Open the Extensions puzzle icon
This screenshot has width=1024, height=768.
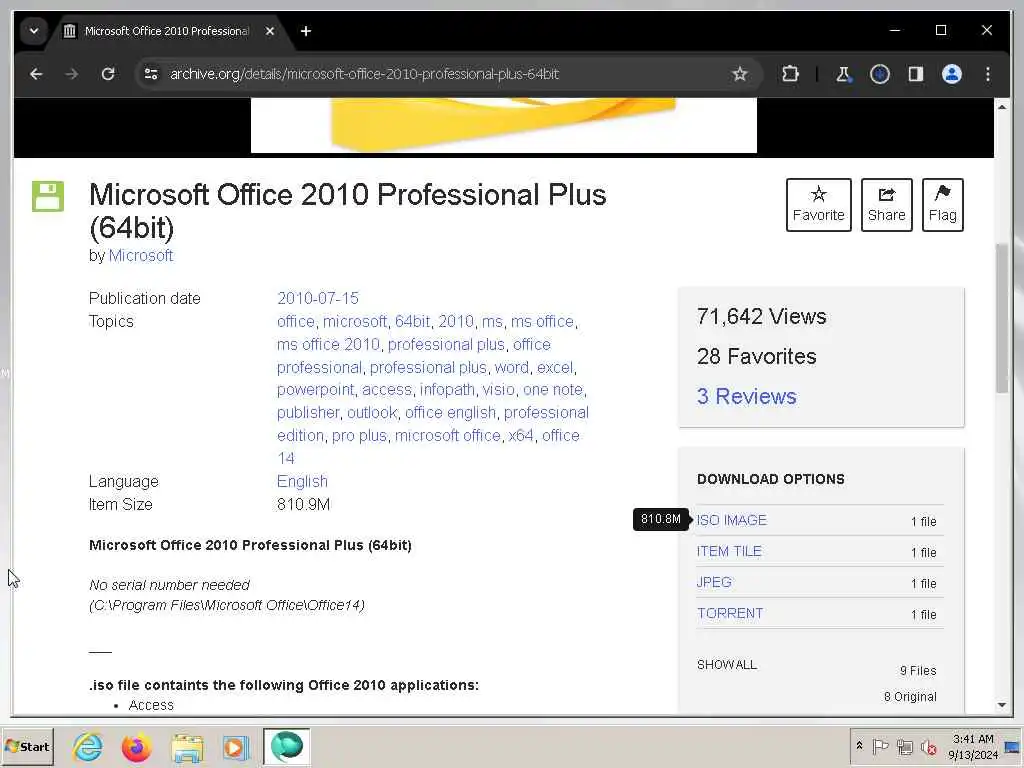click(x=790, y=74)
